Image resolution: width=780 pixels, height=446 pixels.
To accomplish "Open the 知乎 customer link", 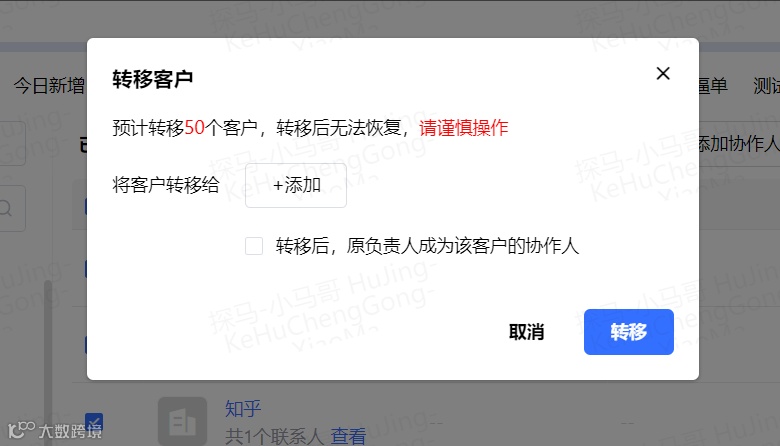I will click(x=243, y=409).
